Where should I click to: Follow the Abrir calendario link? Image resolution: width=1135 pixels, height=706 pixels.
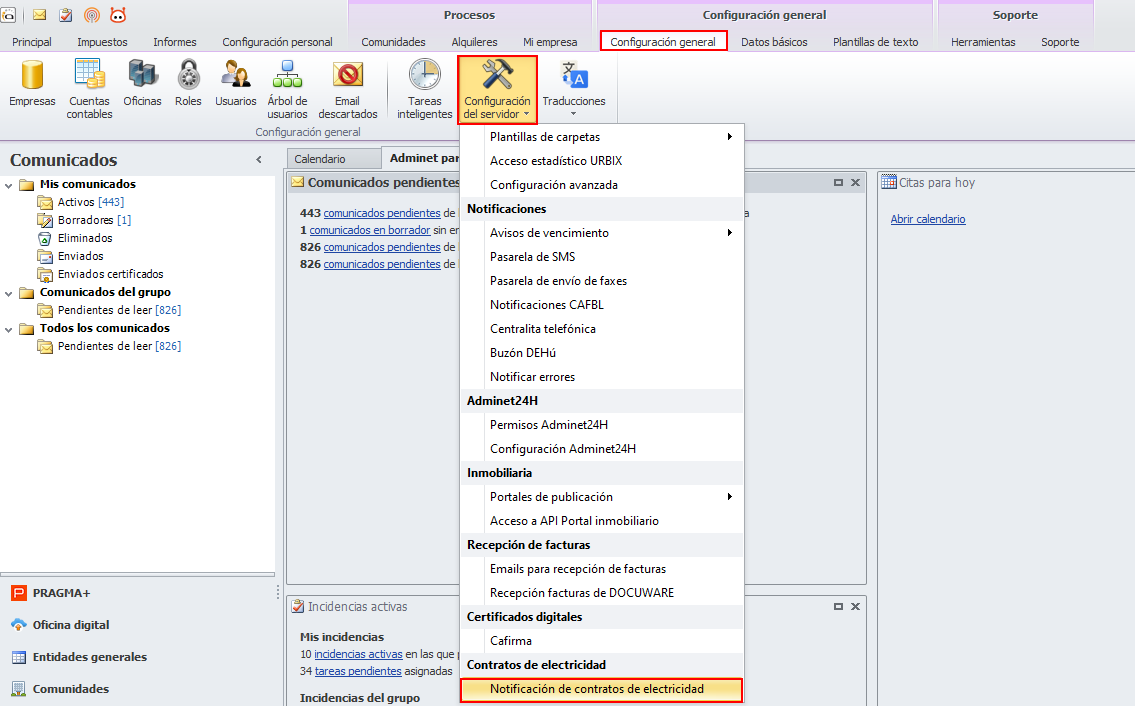tap(928, 219)
